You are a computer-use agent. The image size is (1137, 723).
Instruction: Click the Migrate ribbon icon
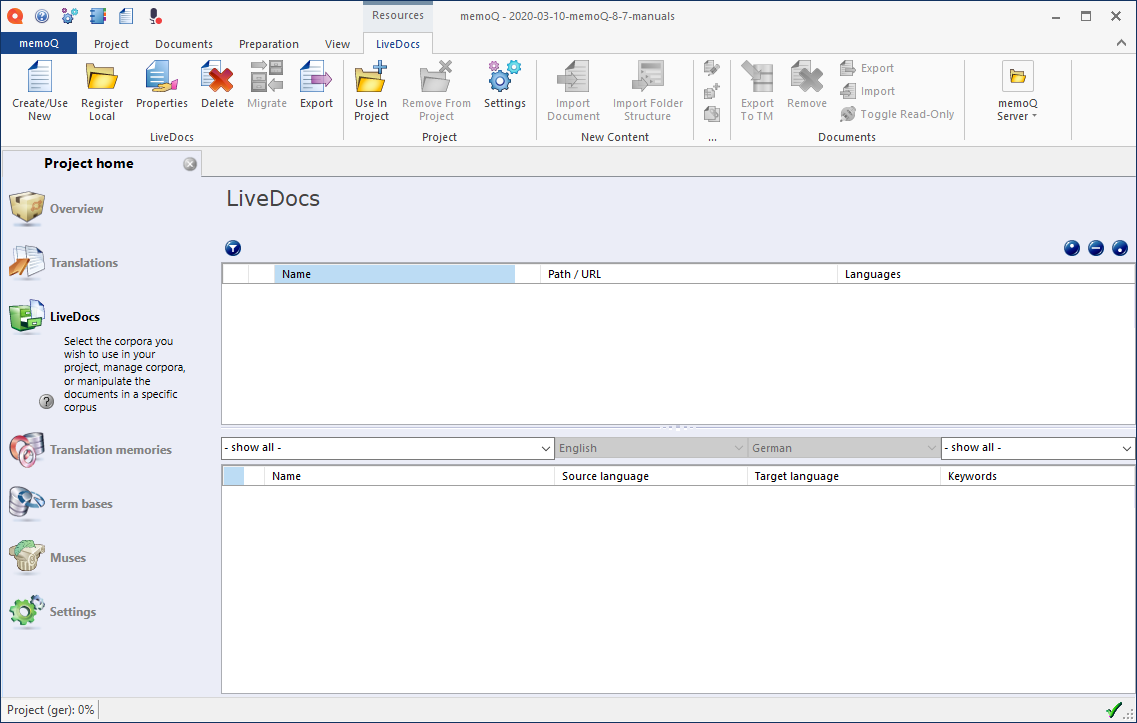(267, 86)
